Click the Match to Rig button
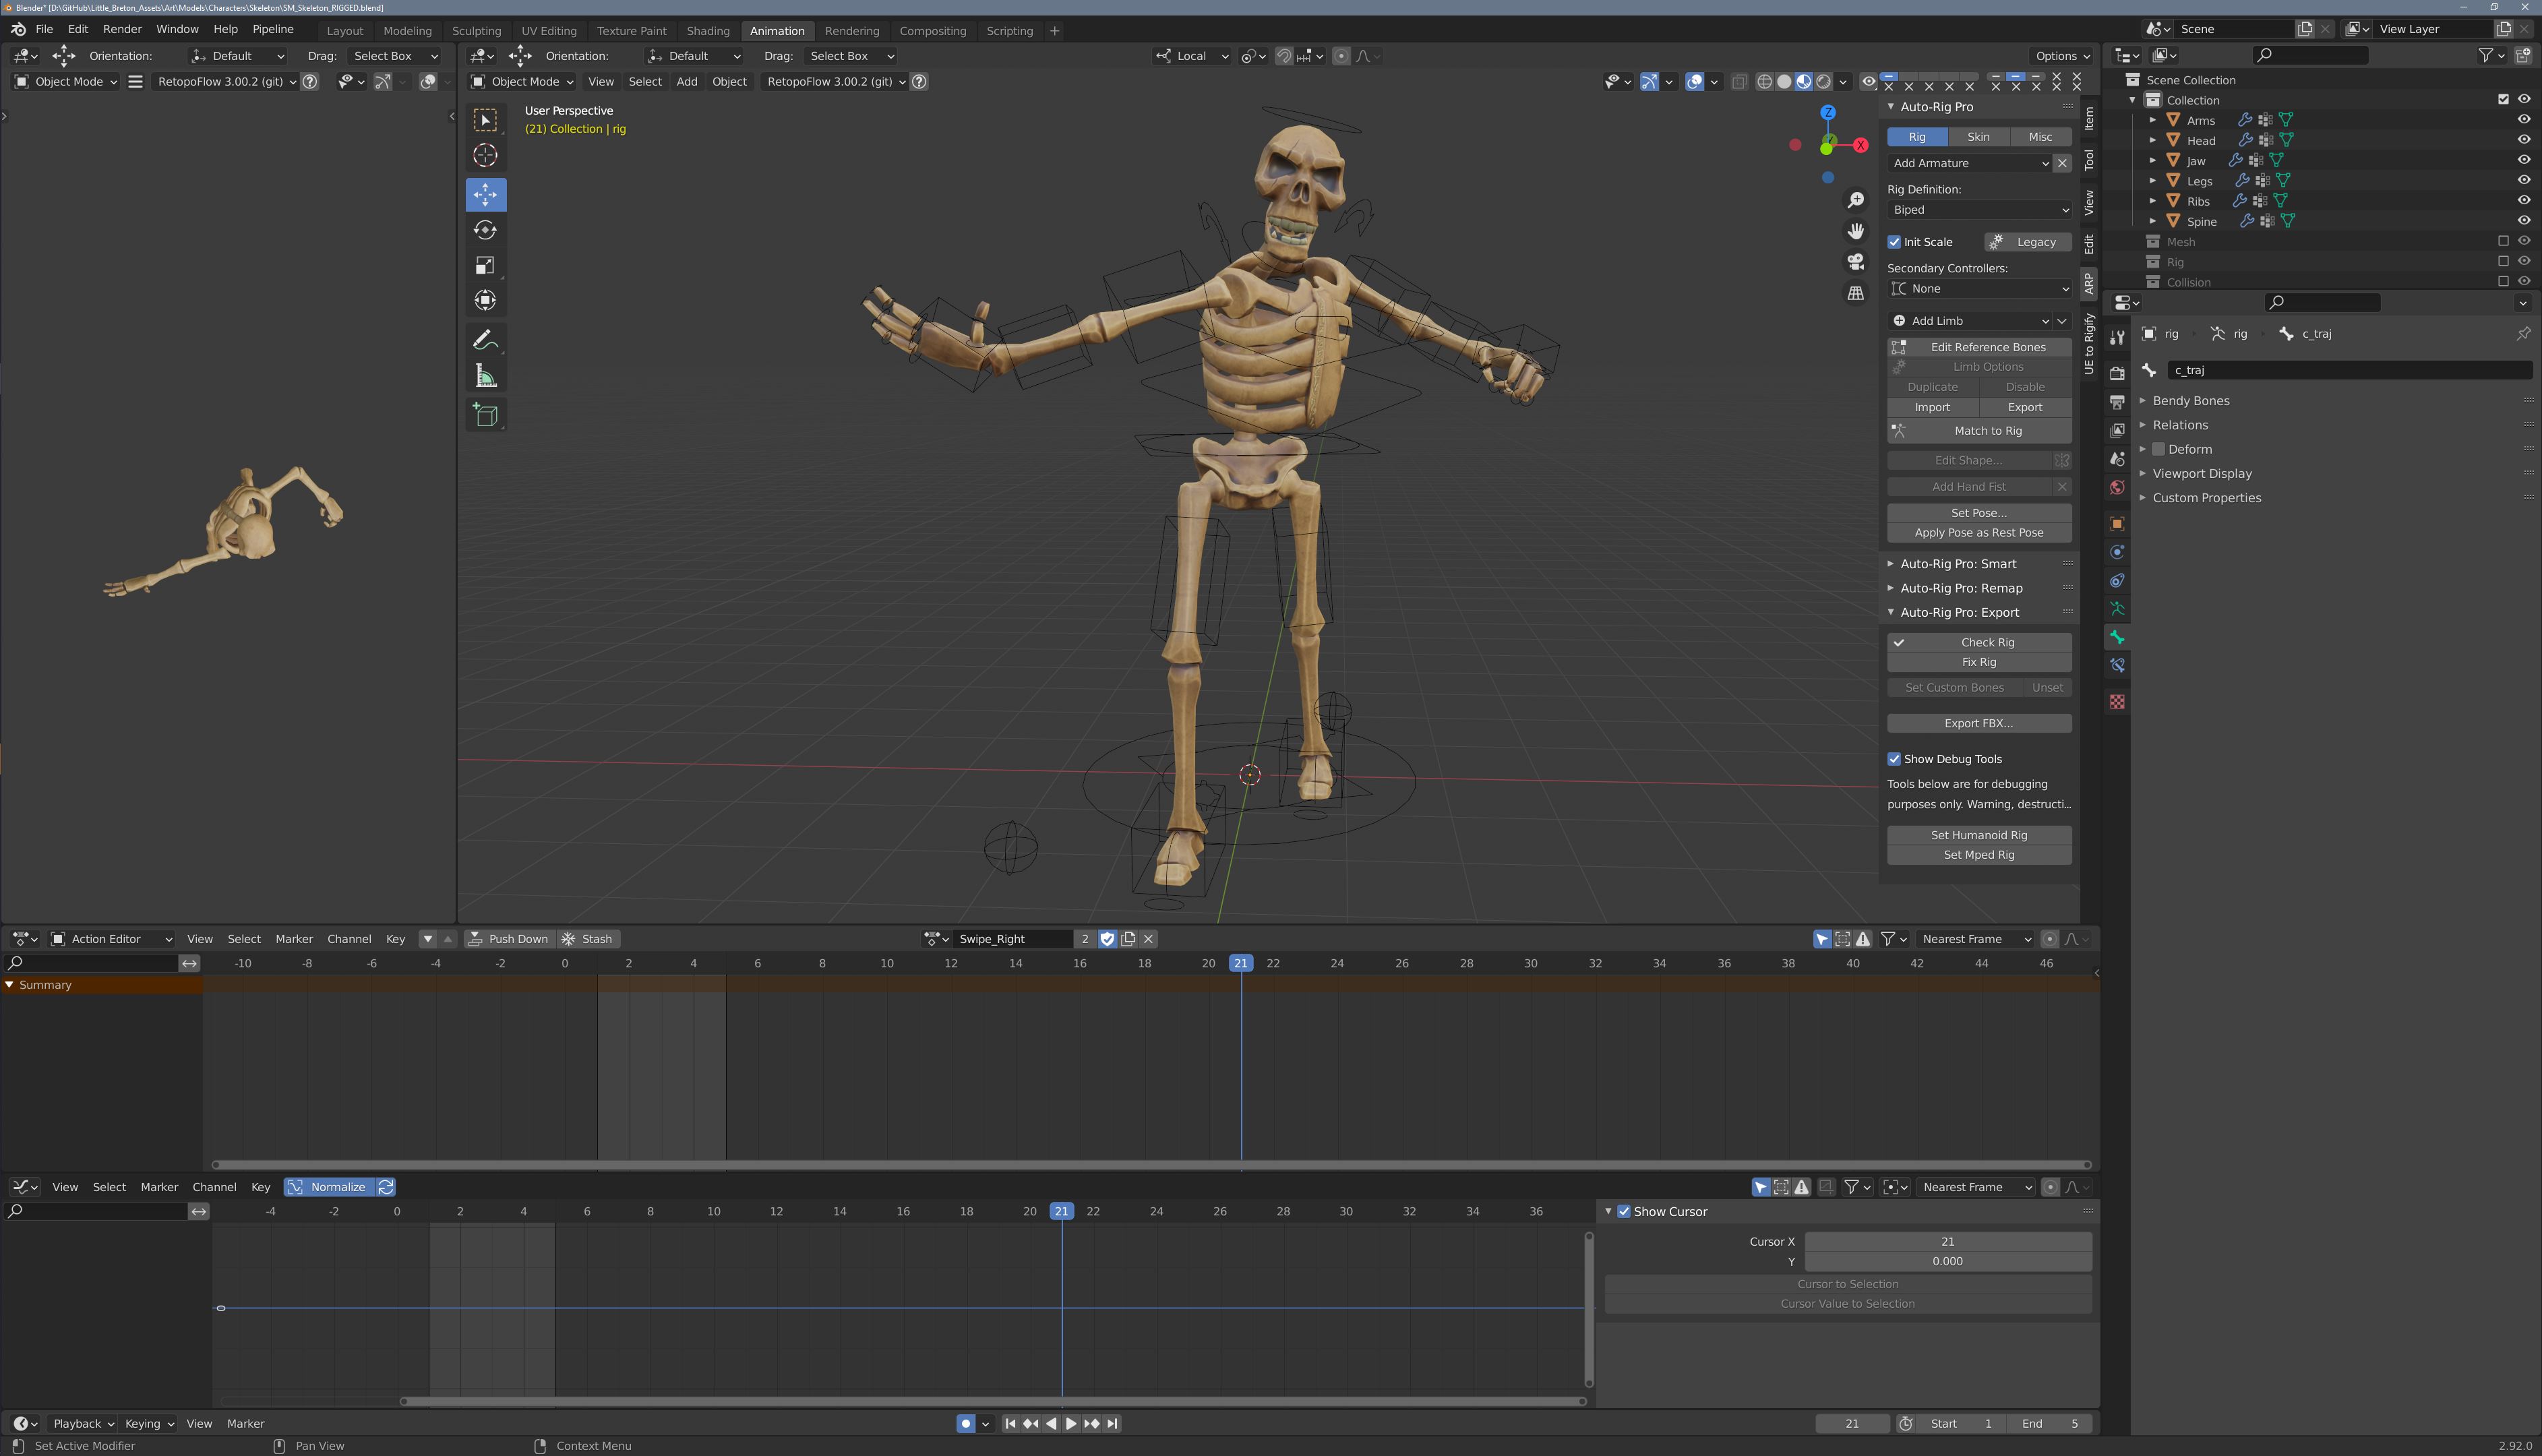This screenshot has height=1456, width=2542. point(1978,431)
